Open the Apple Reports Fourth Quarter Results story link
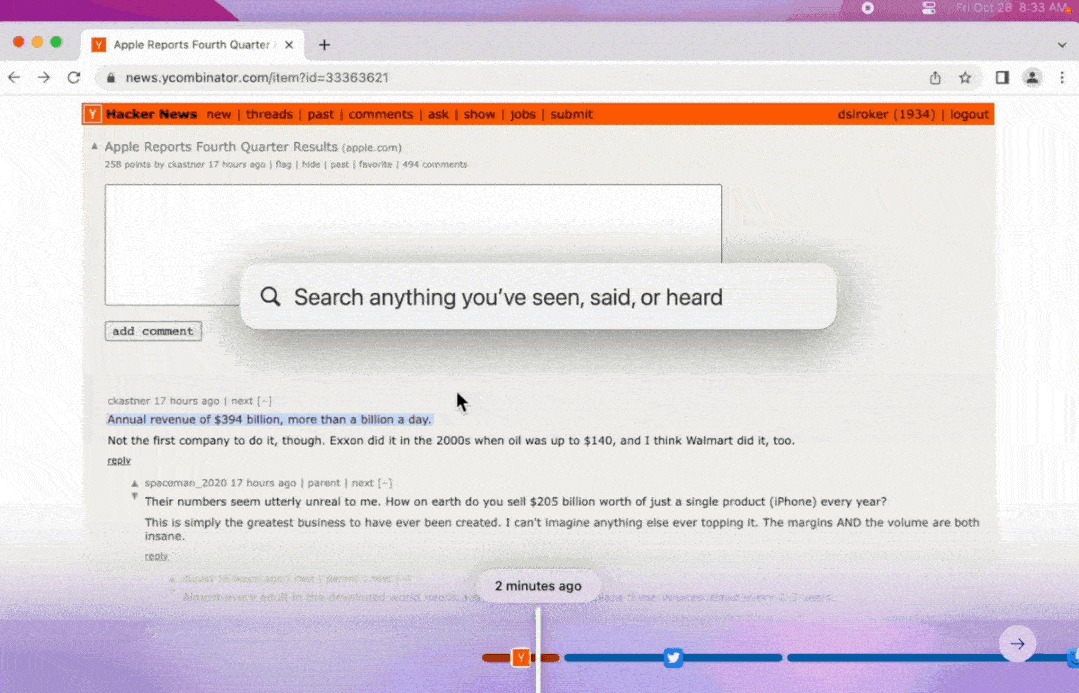This screenshot has width=1079, height=693. coord(221,147)
